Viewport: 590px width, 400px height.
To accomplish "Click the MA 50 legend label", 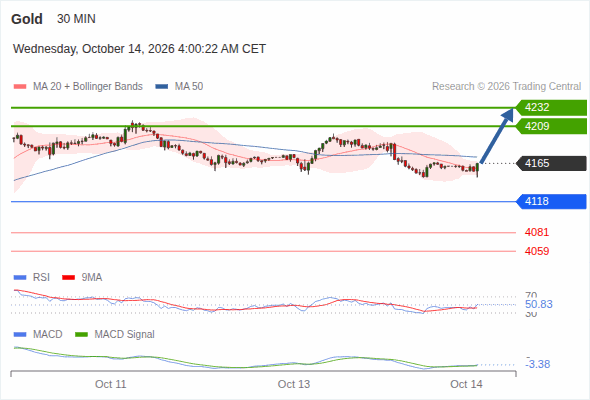I will 189,87.
